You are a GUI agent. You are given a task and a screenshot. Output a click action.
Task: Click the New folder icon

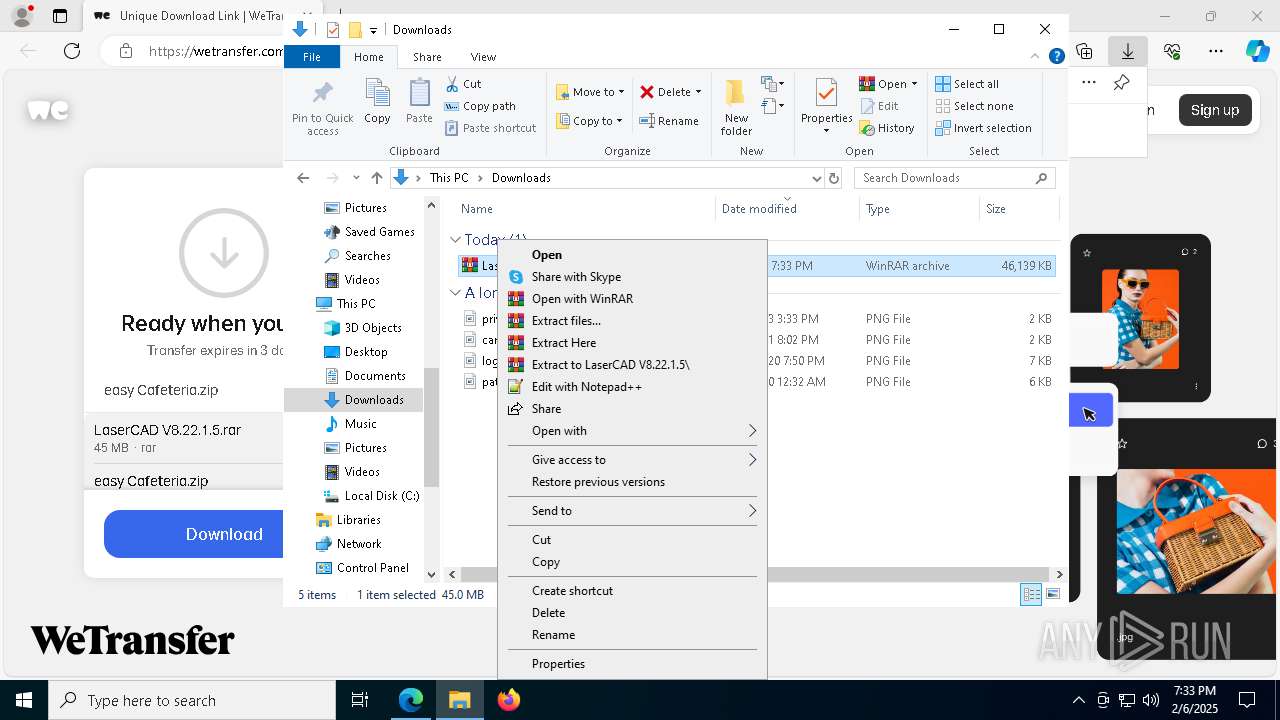tap(736, 94)
